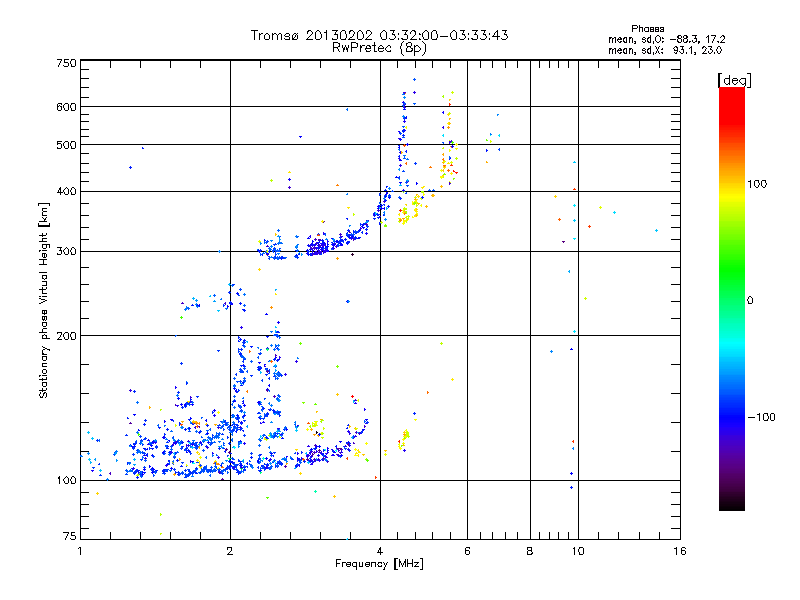Click the 'mean, sd,O: -88.3, 17.2' line
The width and height of the screenshot is (800, 600).
pyautogui.click(x=666, y=39)
